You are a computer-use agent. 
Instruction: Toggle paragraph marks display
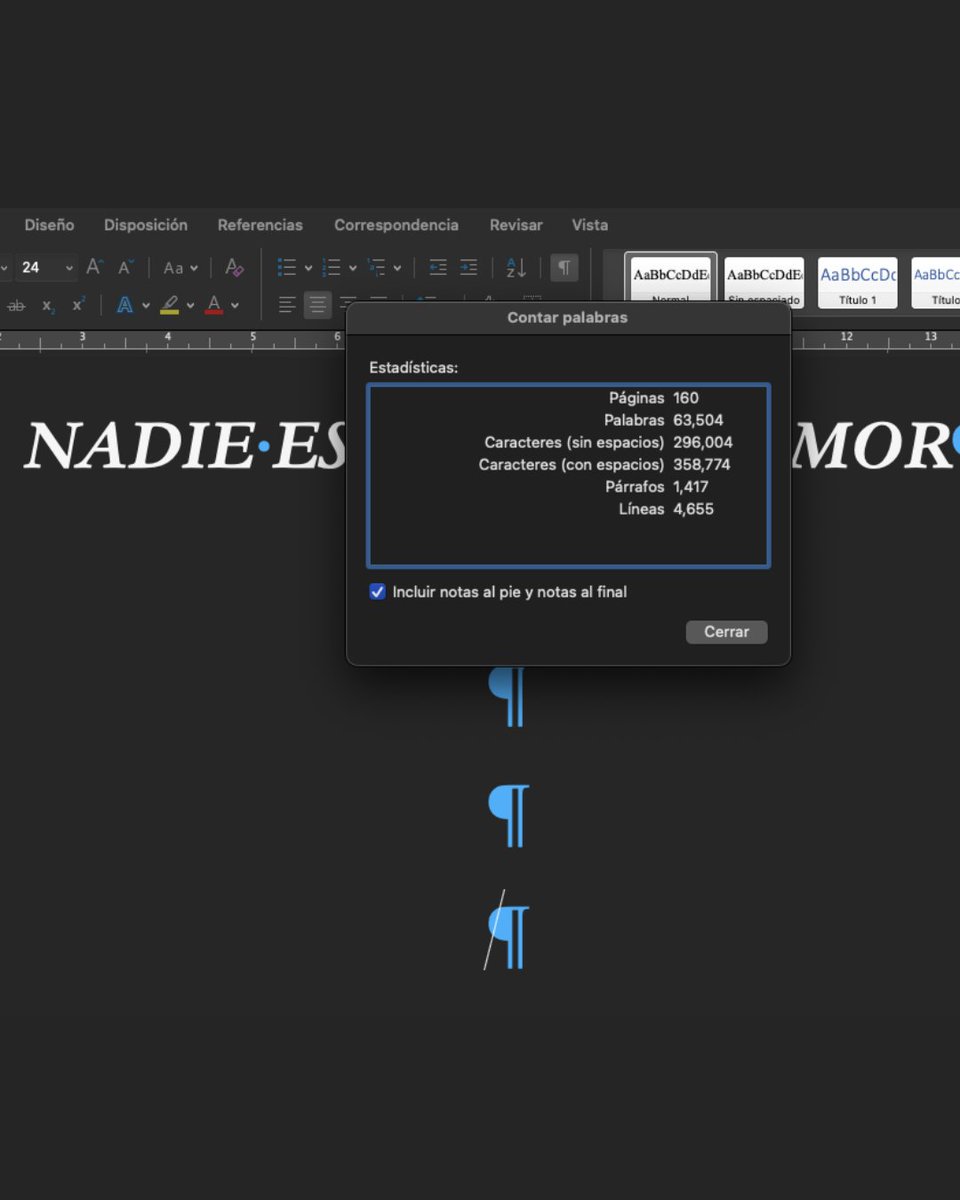coord(564,267)
